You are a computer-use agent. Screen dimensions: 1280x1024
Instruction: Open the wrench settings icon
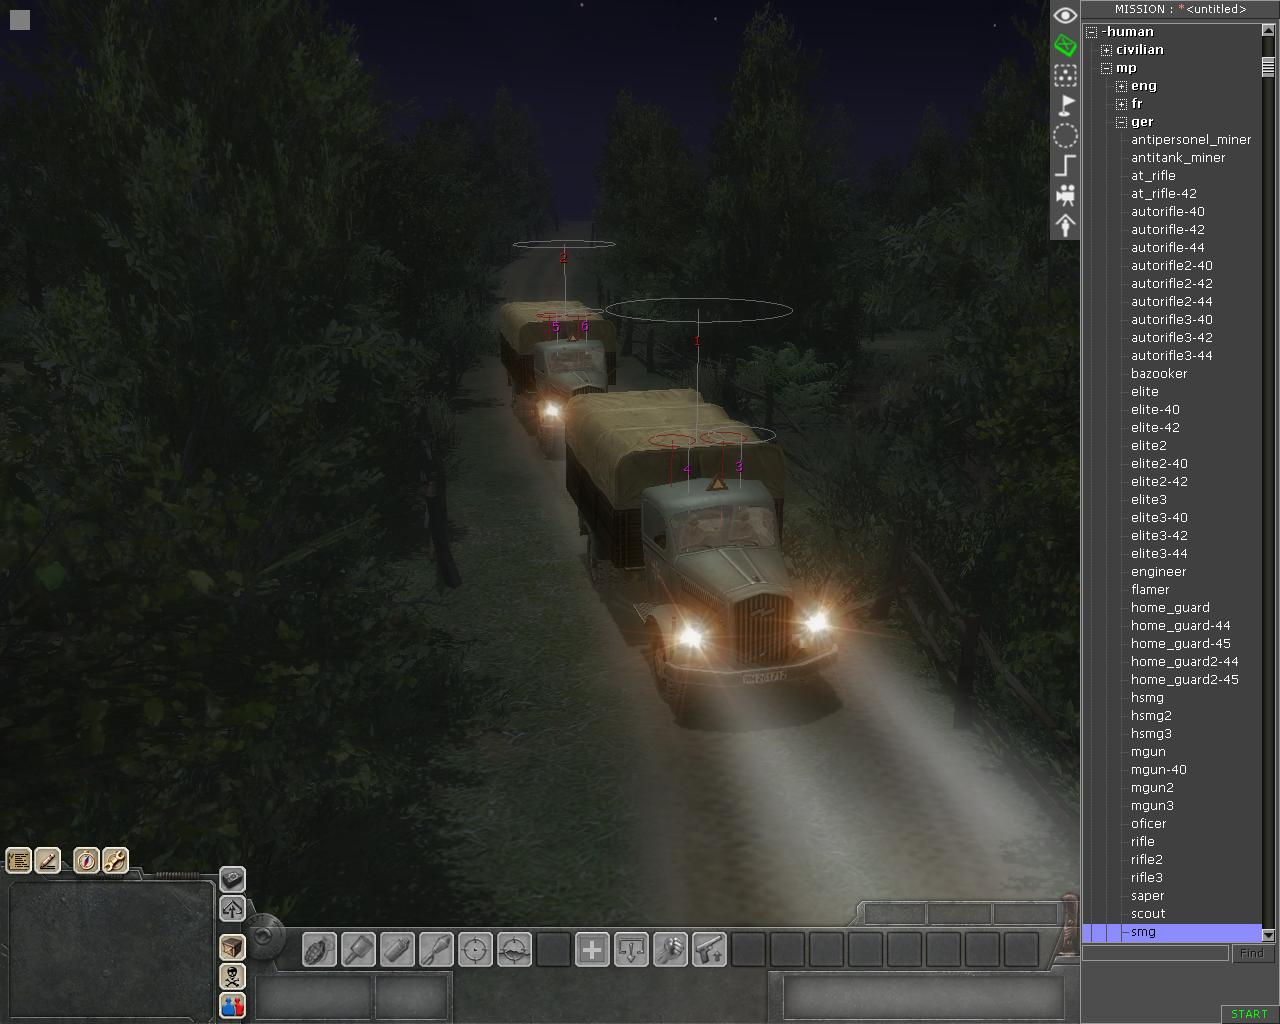pos(115,860)
